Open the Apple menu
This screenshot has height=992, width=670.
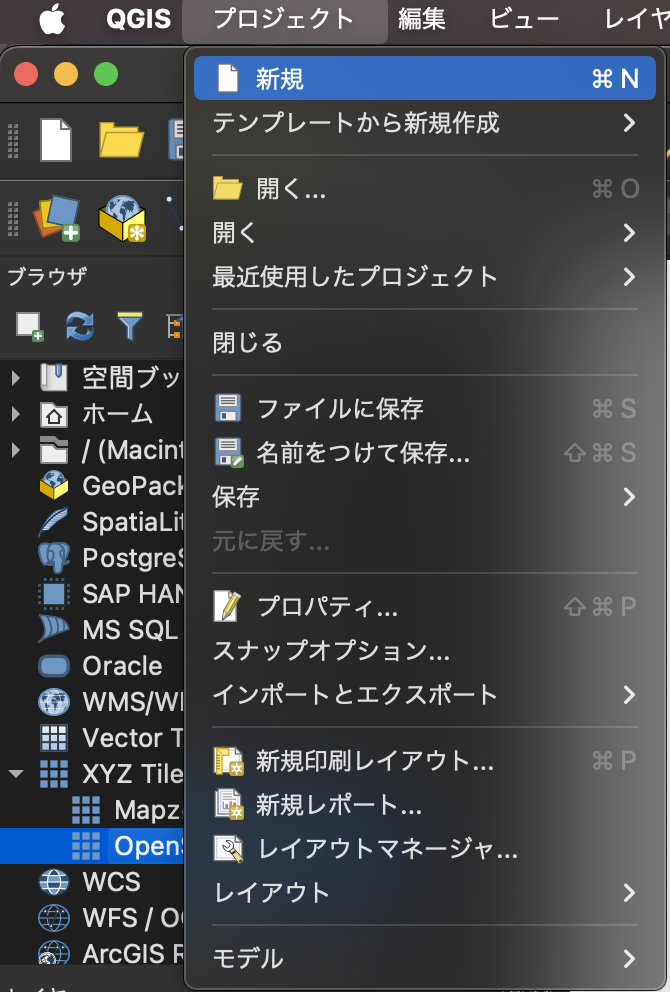tap(53, 21)
